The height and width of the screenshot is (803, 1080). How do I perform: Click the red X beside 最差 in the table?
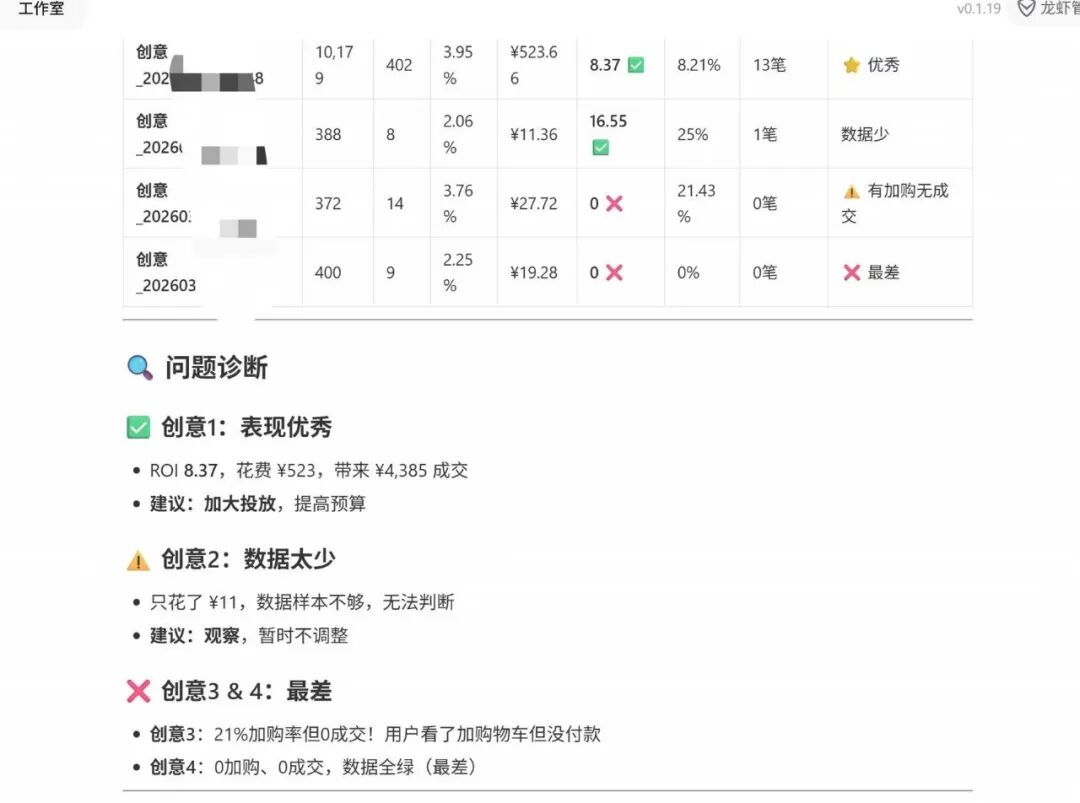click(851, 273)
